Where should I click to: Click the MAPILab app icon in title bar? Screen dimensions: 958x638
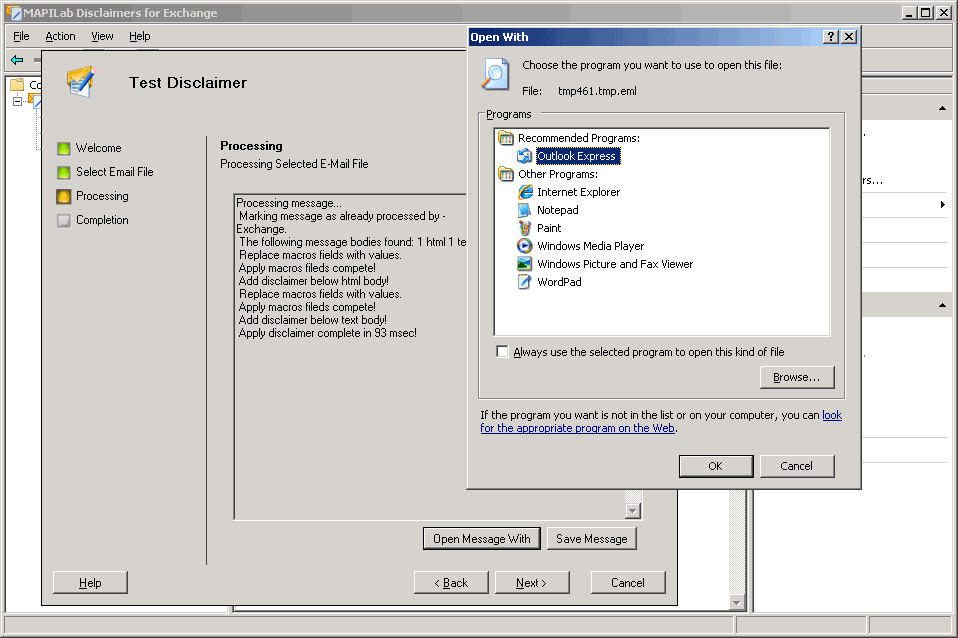tap(13, 13)
